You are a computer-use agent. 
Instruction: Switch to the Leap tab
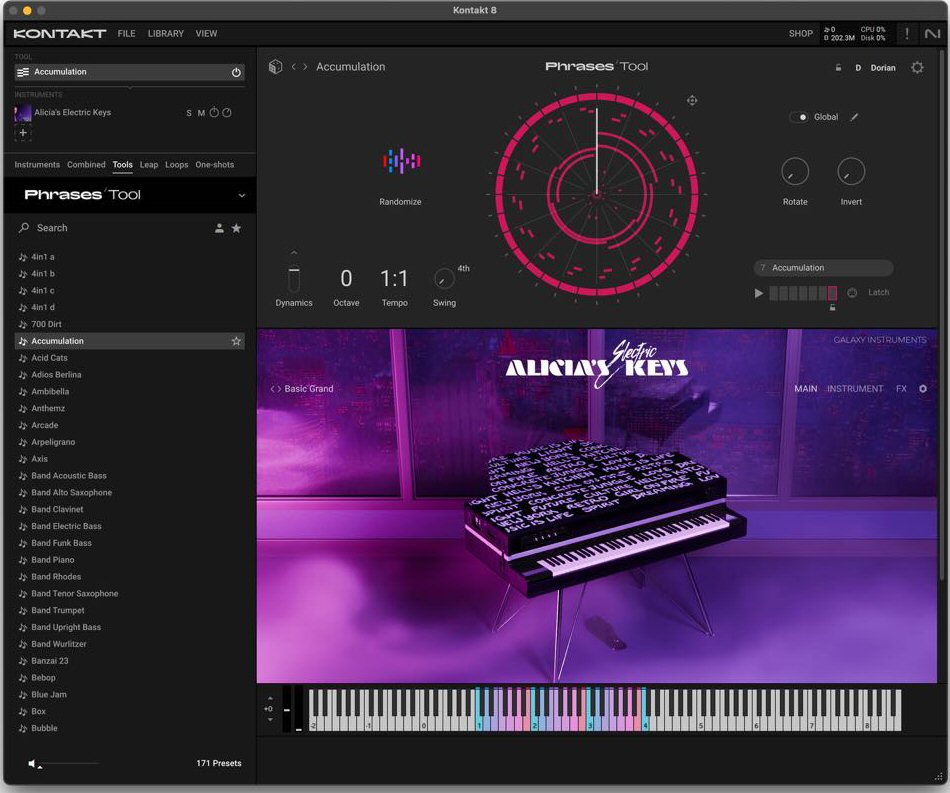(149, 165)
